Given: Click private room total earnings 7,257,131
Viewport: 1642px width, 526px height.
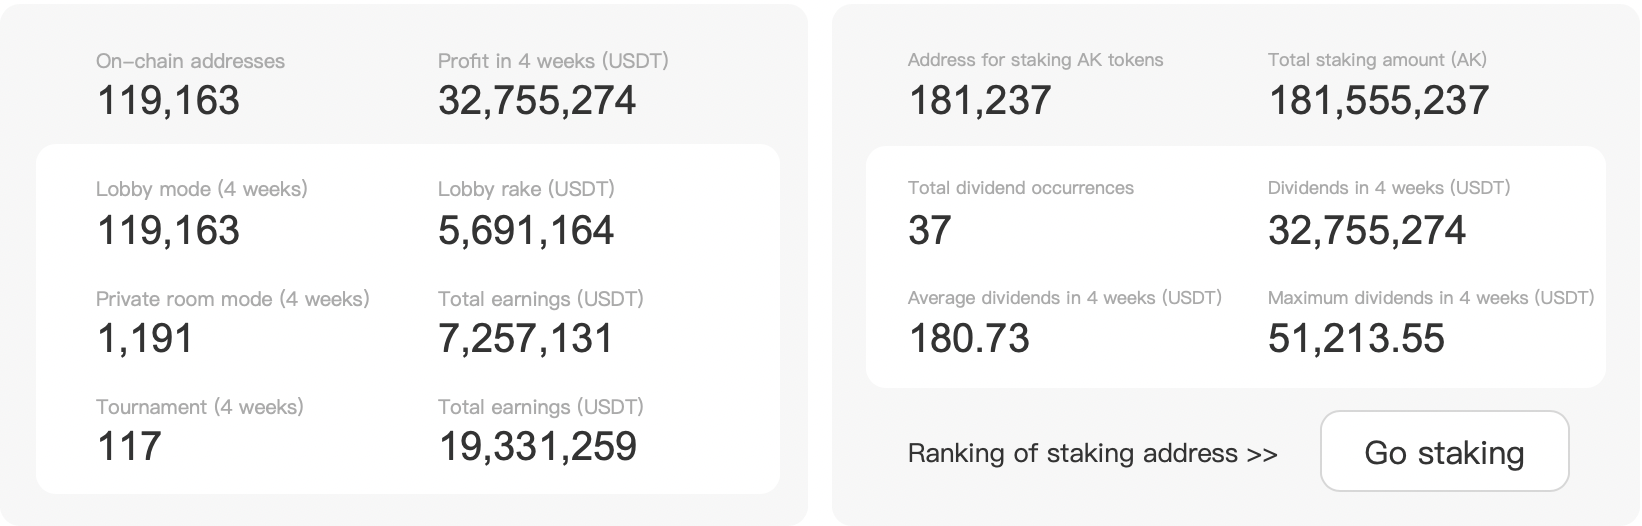Looking at the screenshot, I should [525, 338].
